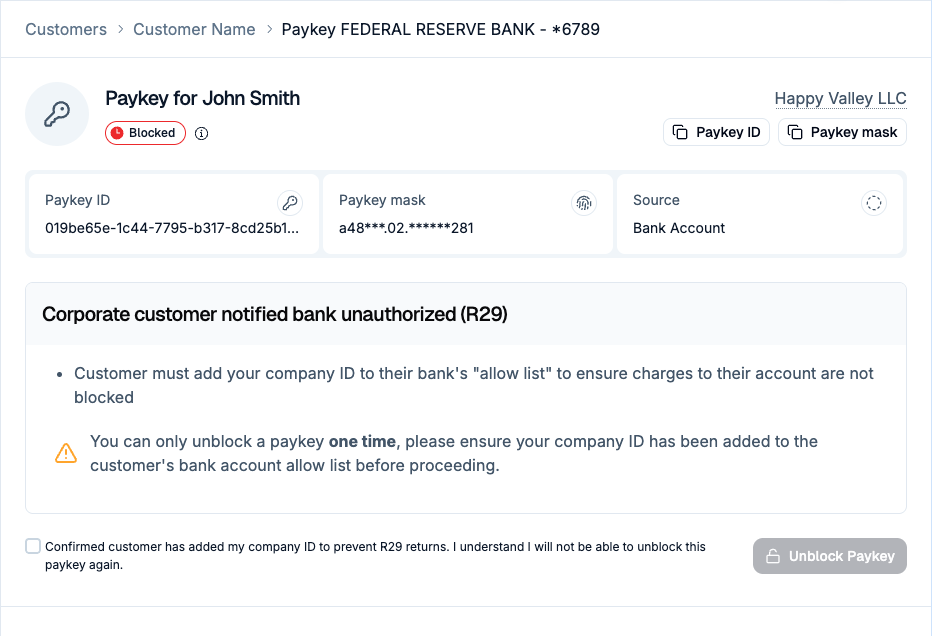Toggle the Blocked status badge
Image resolution: width=932 pixels, height=636 pixels.
[x=145, y=133]
